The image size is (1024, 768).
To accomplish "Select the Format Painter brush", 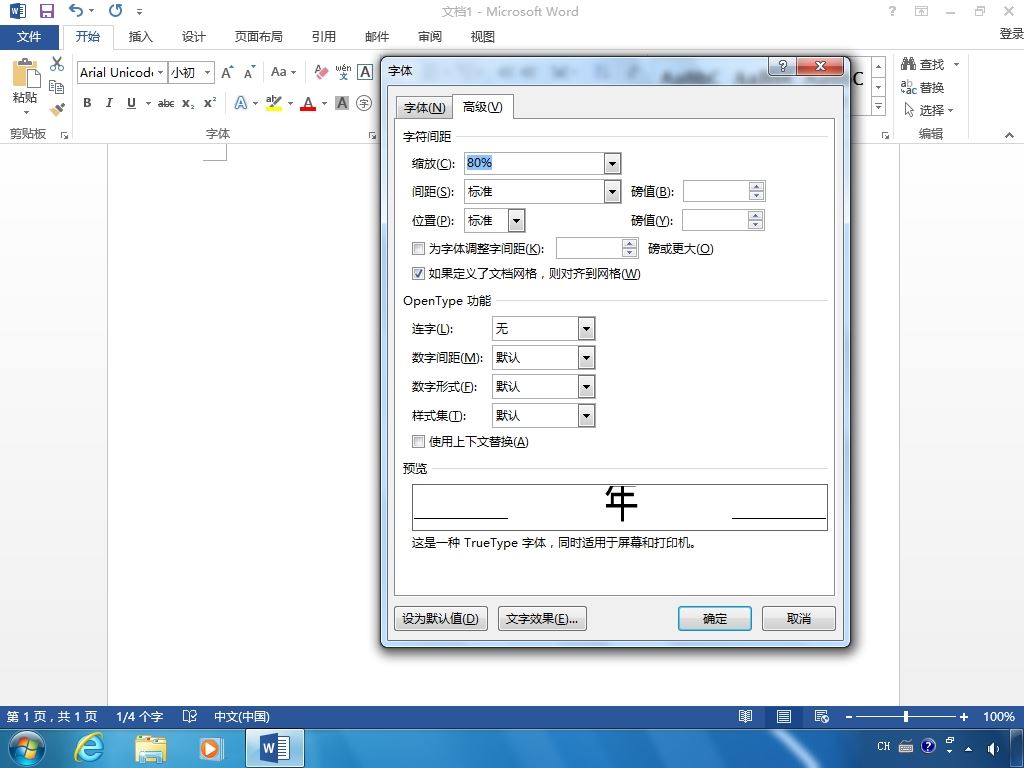I will pos(57,109).
